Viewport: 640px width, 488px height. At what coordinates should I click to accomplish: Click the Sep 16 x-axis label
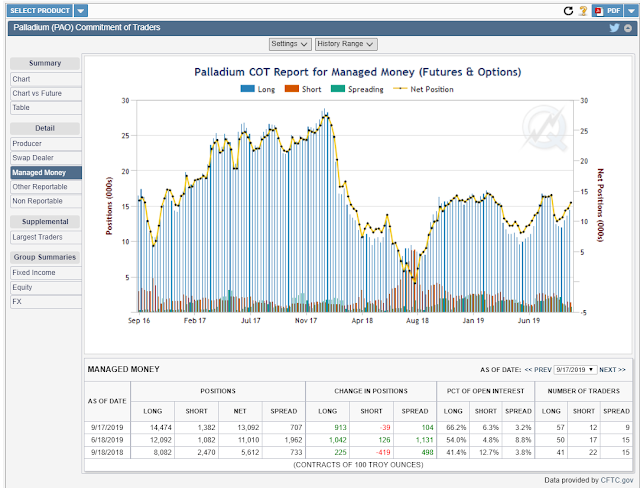[139, 321]
